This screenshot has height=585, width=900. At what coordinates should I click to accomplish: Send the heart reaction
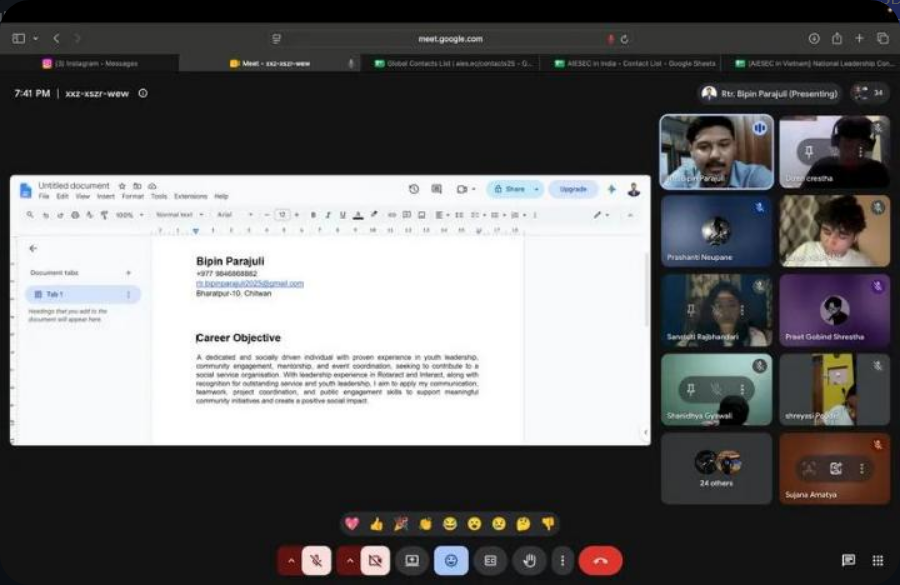352,524
